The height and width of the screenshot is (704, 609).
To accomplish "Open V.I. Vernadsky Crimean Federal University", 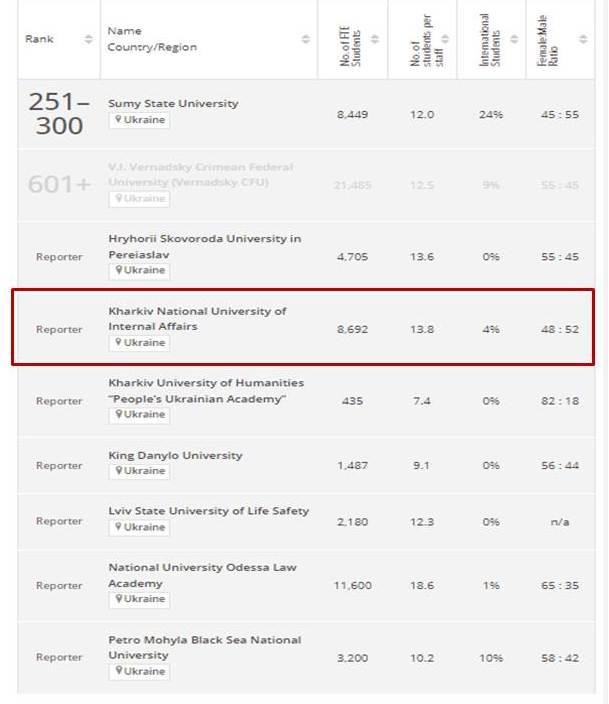I will click(200, 174).
